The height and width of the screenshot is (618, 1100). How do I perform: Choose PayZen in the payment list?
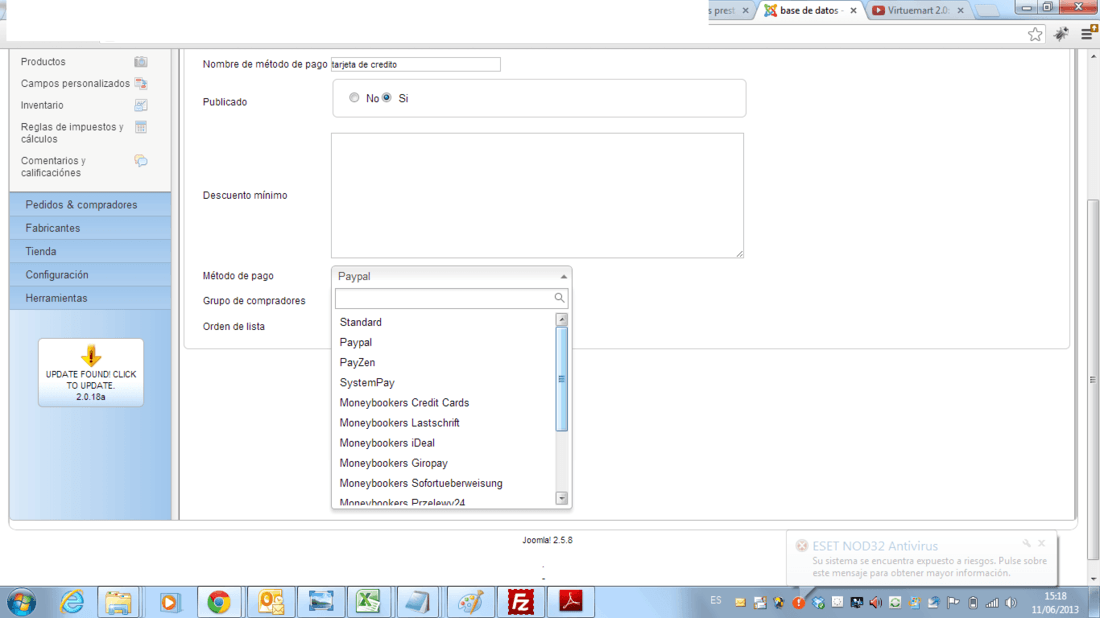[444, 363]
